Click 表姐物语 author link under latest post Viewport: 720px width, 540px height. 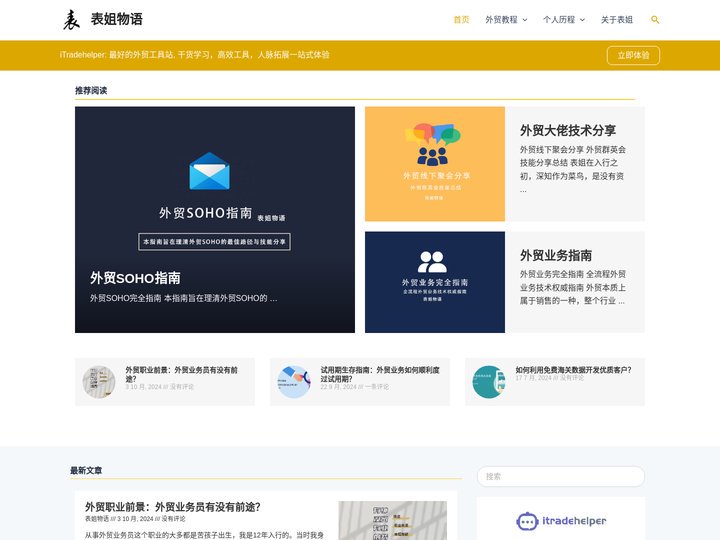[x=97, y=519]
